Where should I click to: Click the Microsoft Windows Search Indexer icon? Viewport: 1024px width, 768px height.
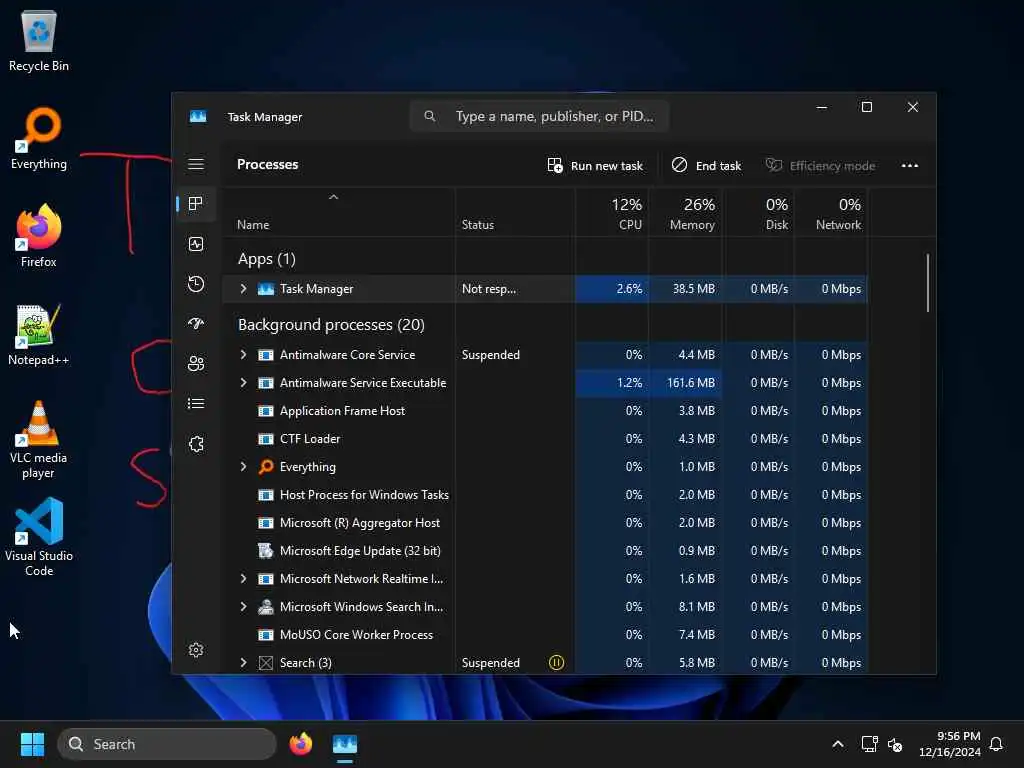[x=266, y=607]
